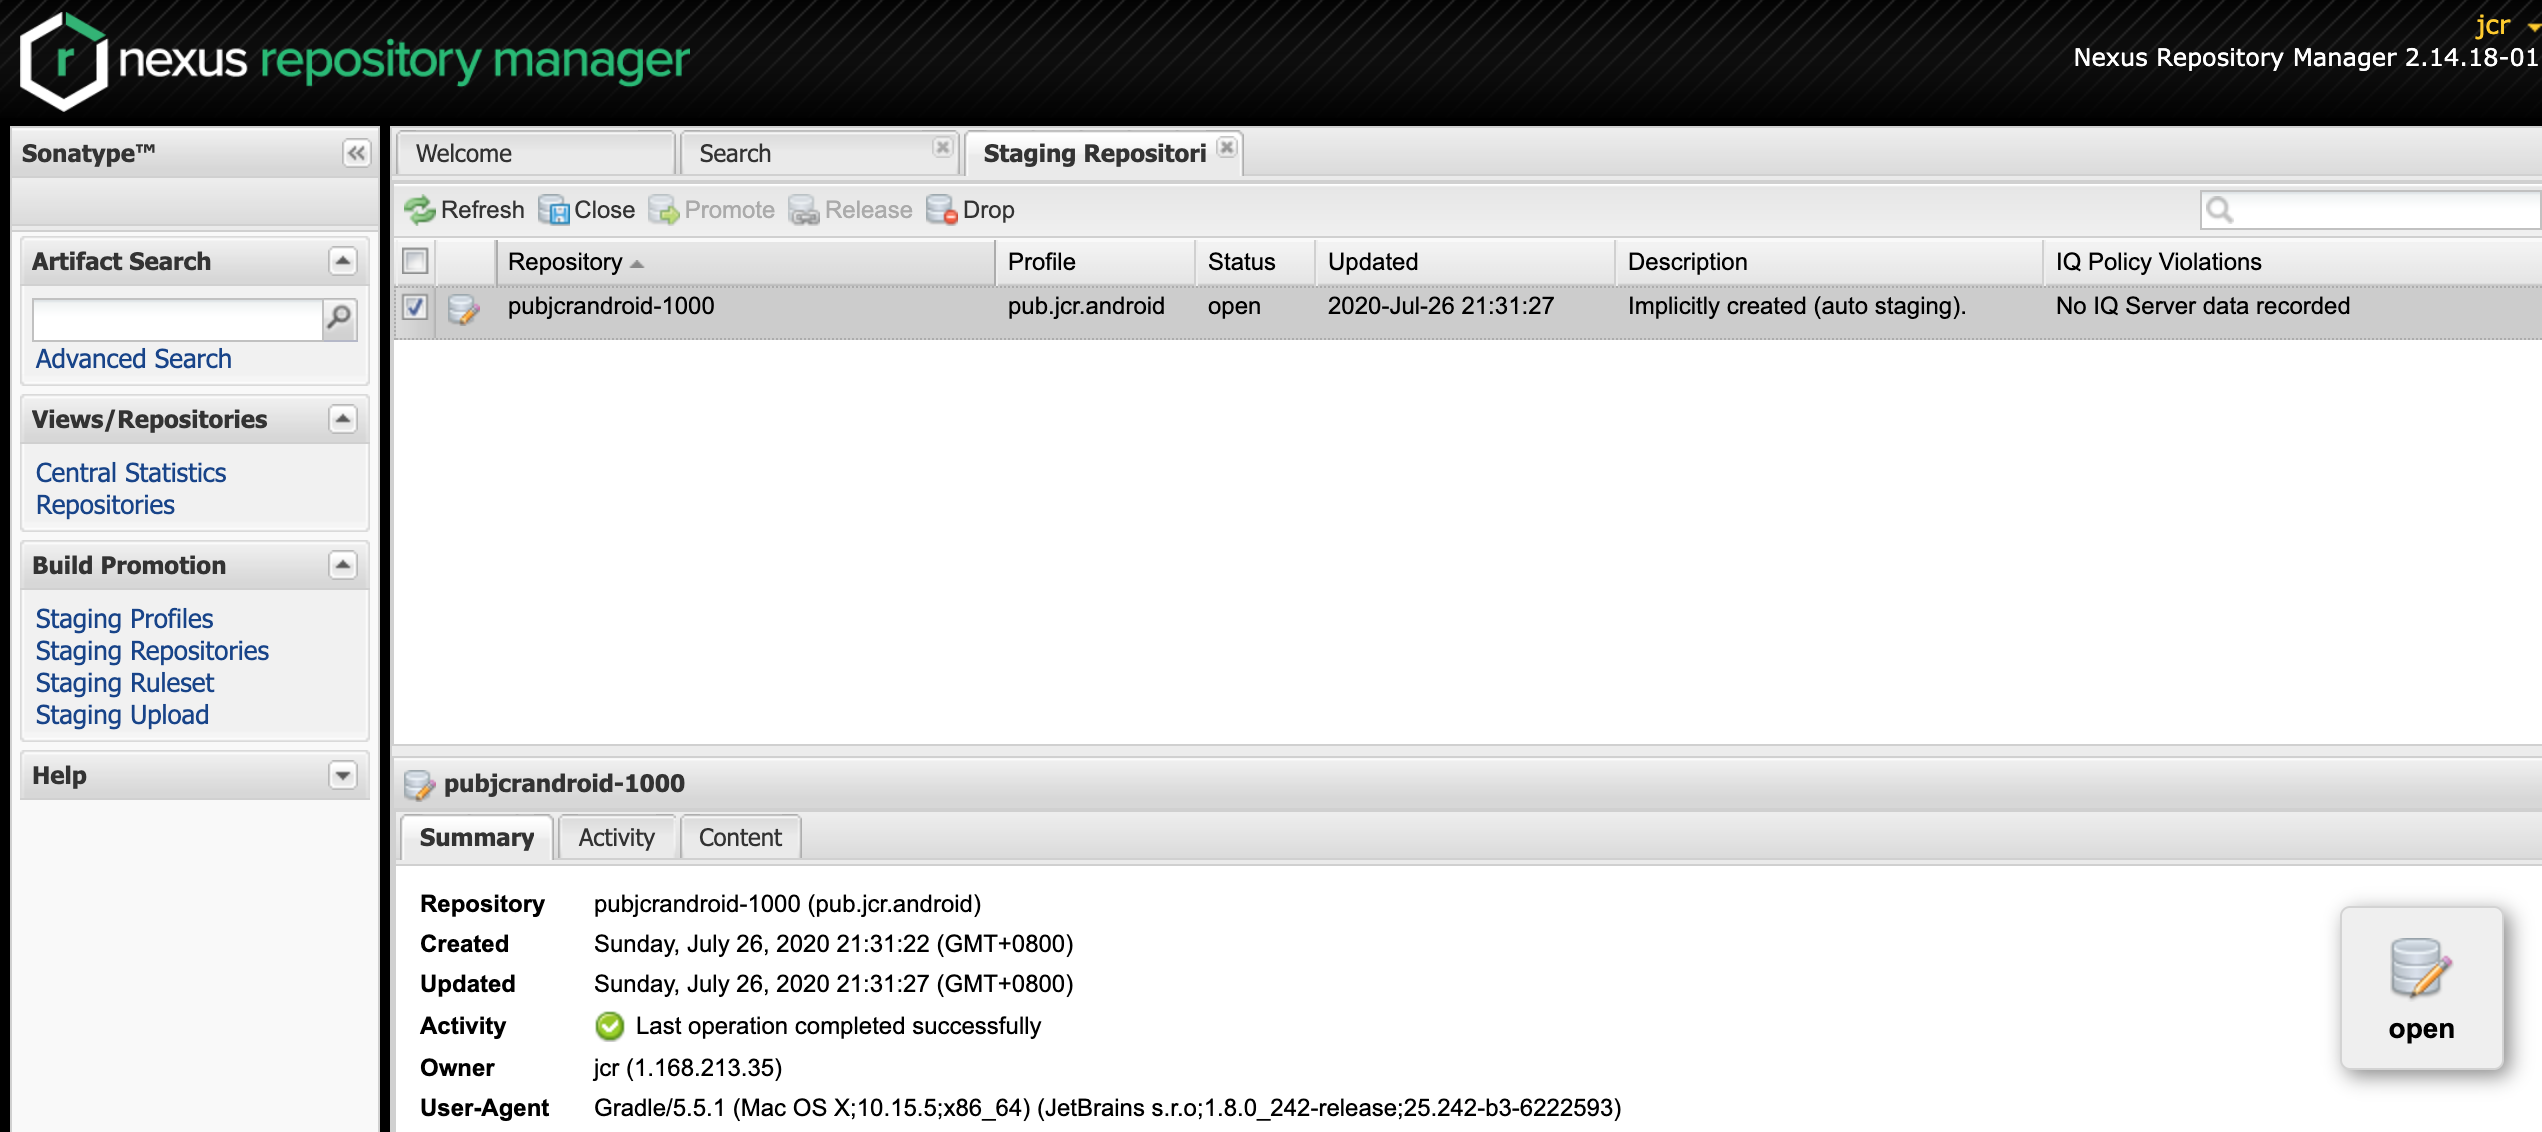
Task: Click the Description column header
Action: click(1829, 262)
